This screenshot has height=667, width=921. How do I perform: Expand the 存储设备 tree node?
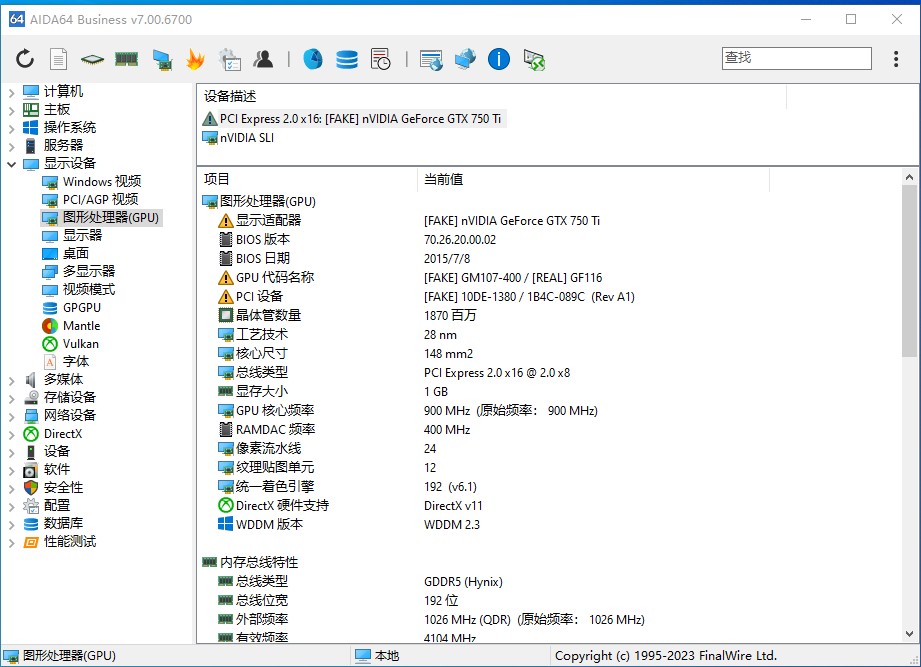(11, 399)
